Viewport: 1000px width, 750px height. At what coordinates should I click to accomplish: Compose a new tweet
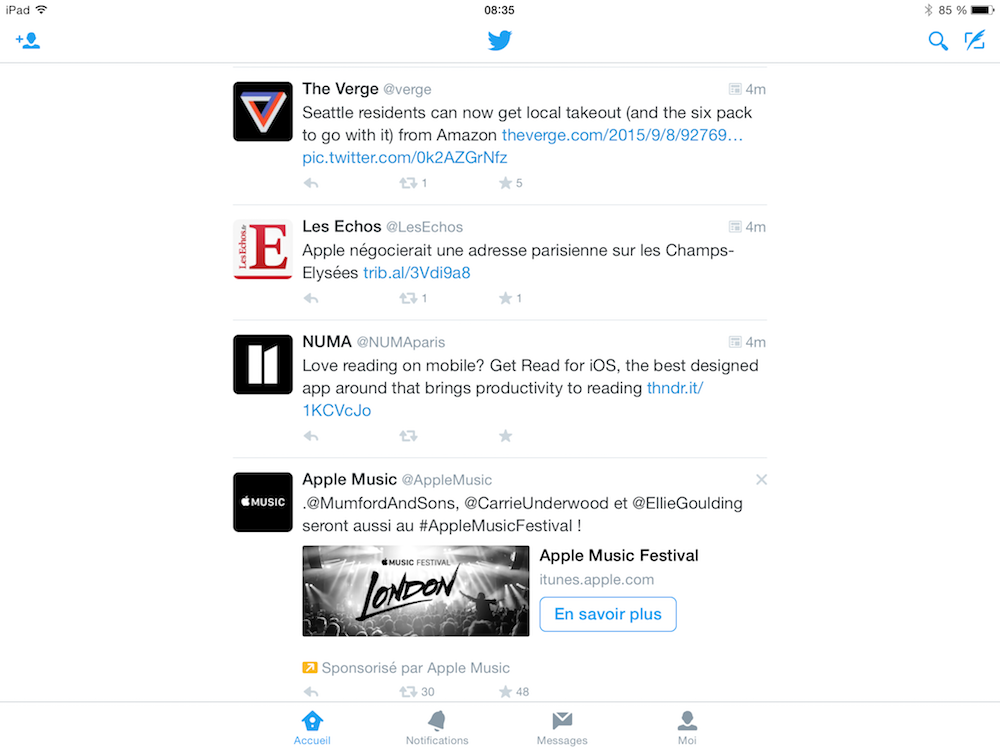975,40
